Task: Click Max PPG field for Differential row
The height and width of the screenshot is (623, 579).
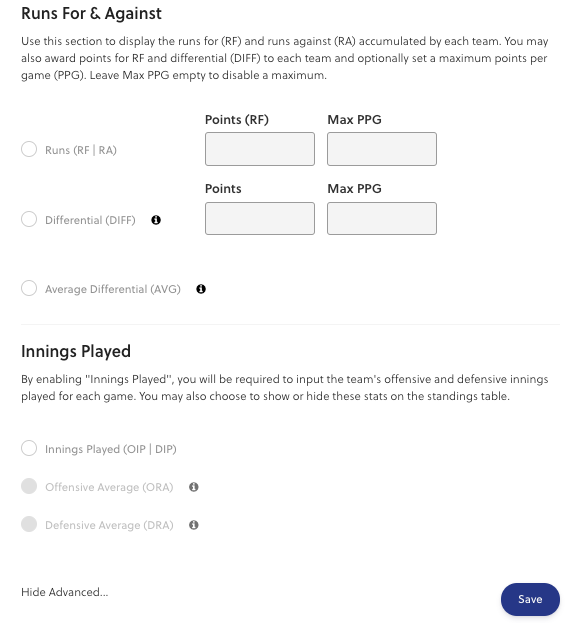Action: pyautogui.click(x=382, y=219)
